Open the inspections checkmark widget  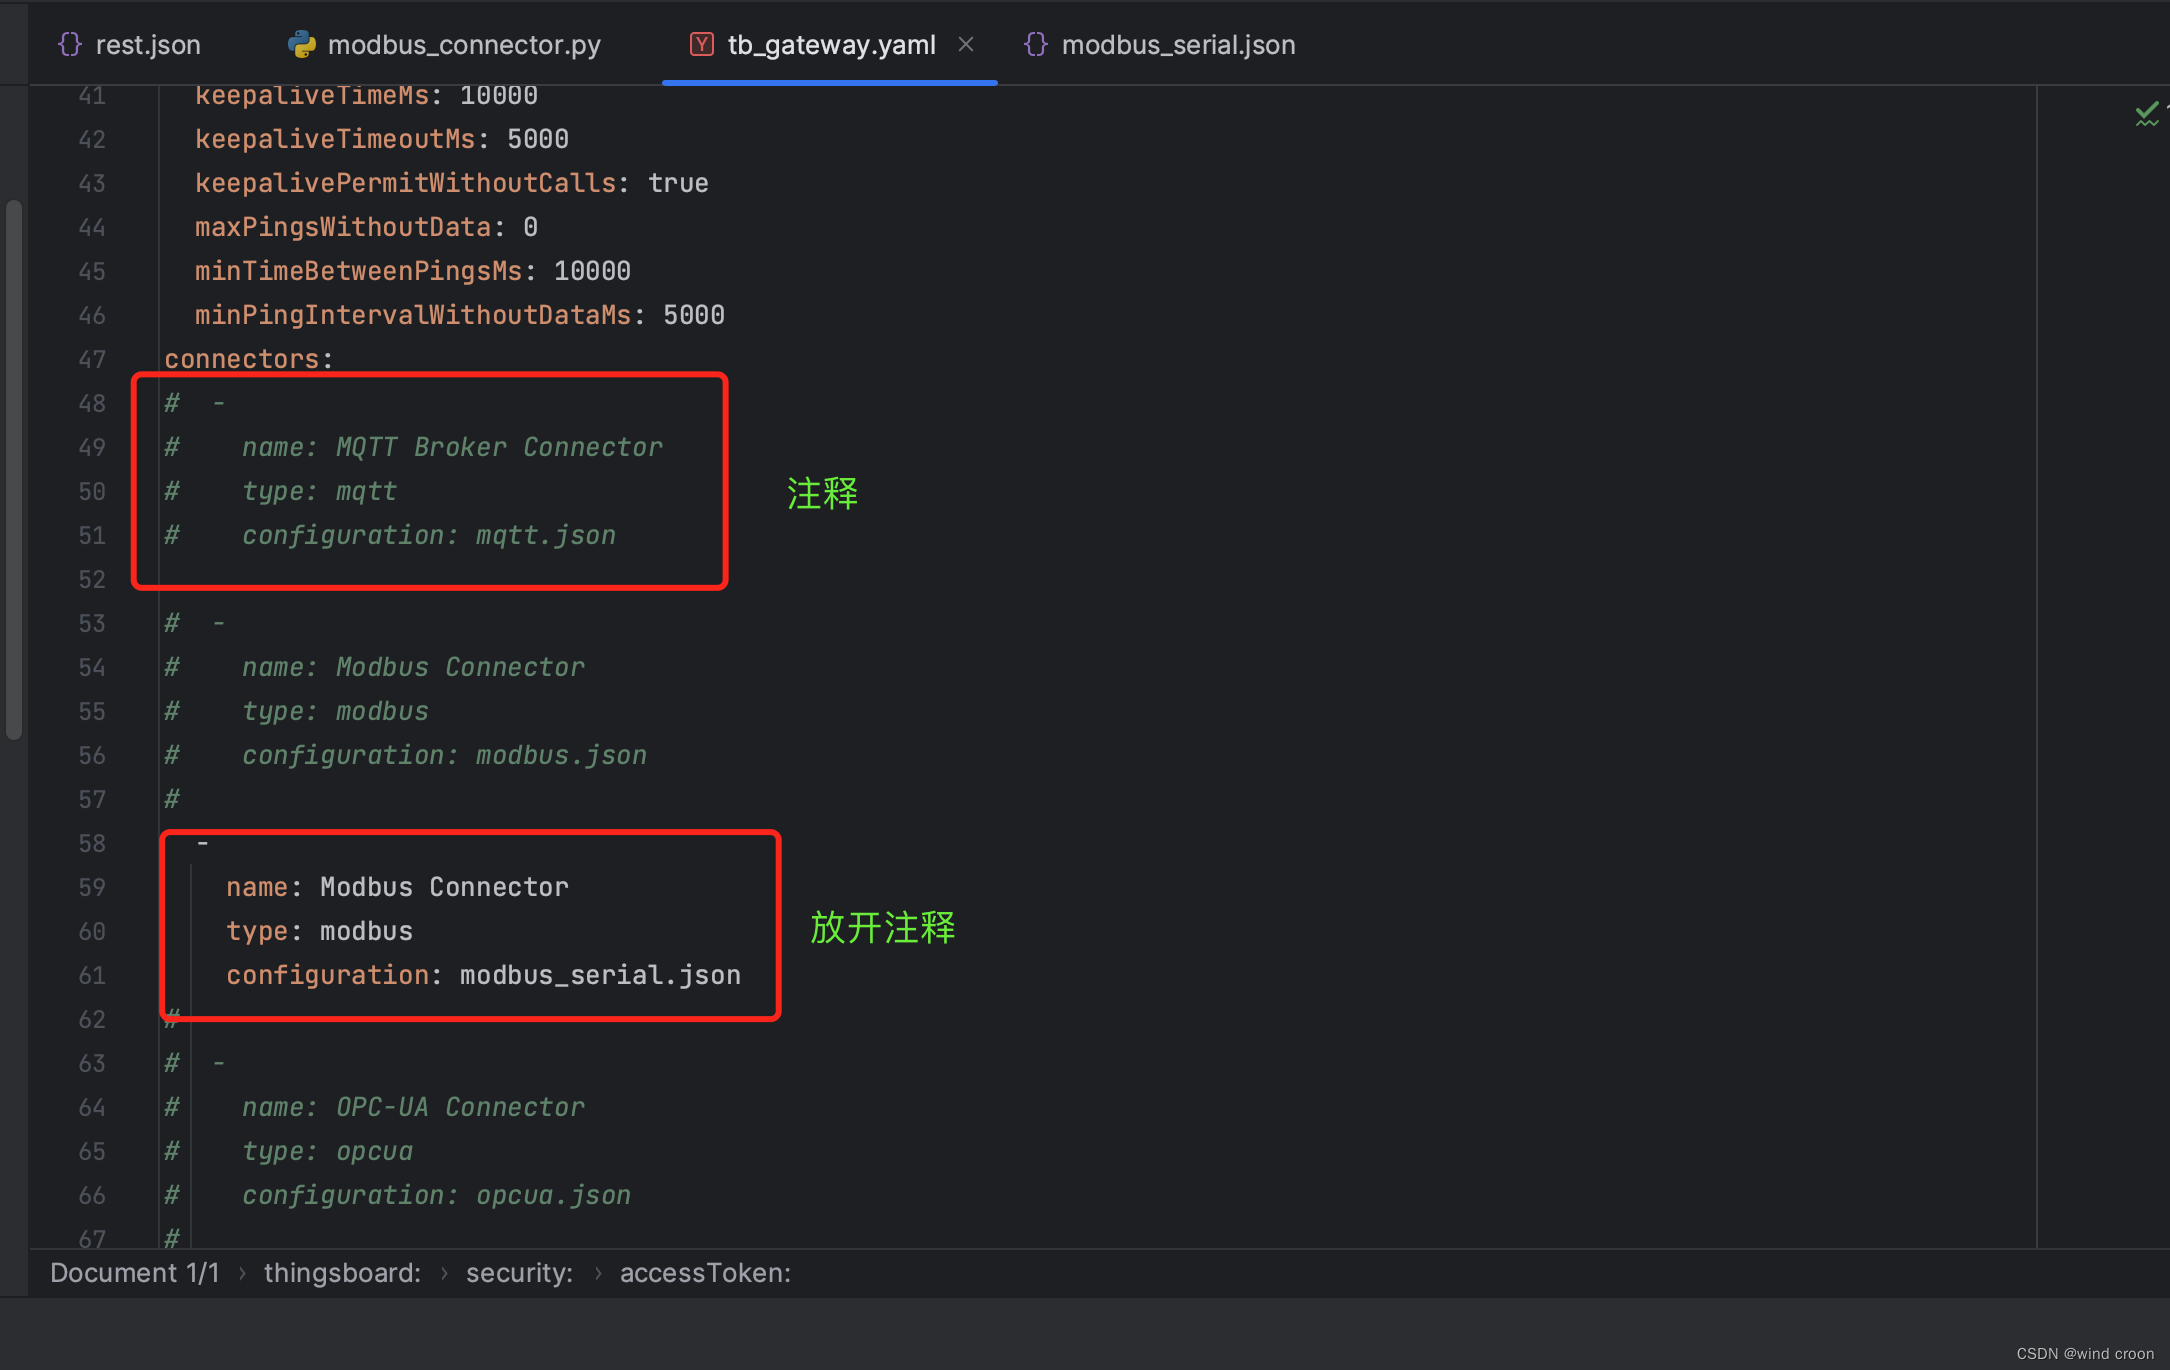2147,114
